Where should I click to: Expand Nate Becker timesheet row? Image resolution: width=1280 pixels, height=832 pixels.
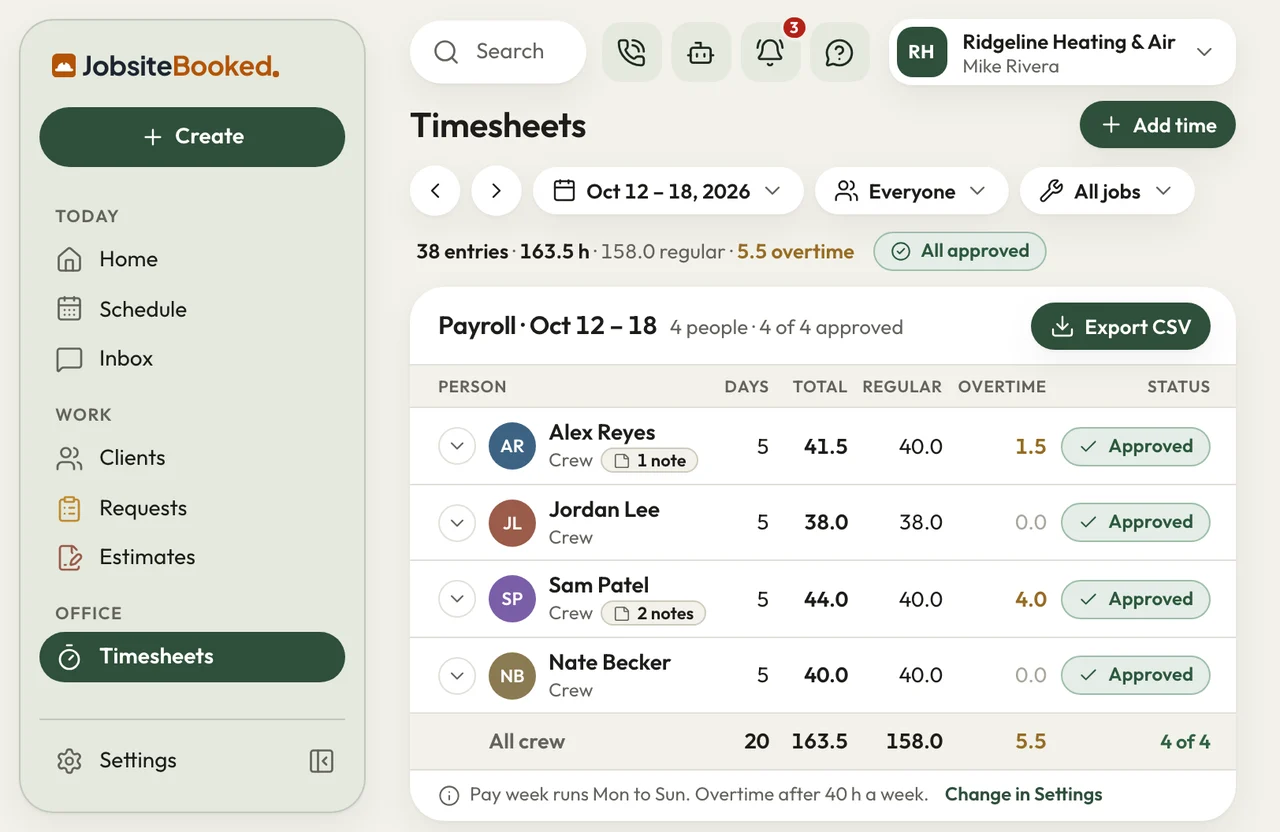[x=457, y=676]
